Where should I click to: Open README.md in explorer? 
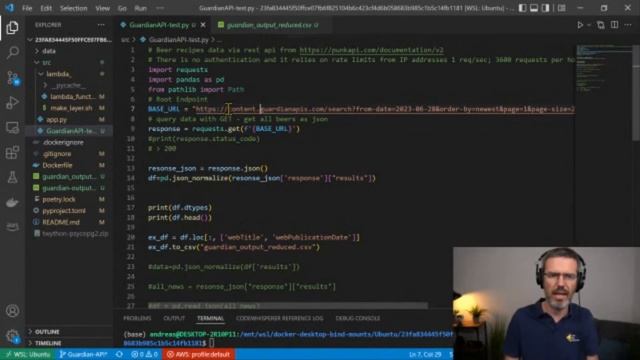click(61, 222)
